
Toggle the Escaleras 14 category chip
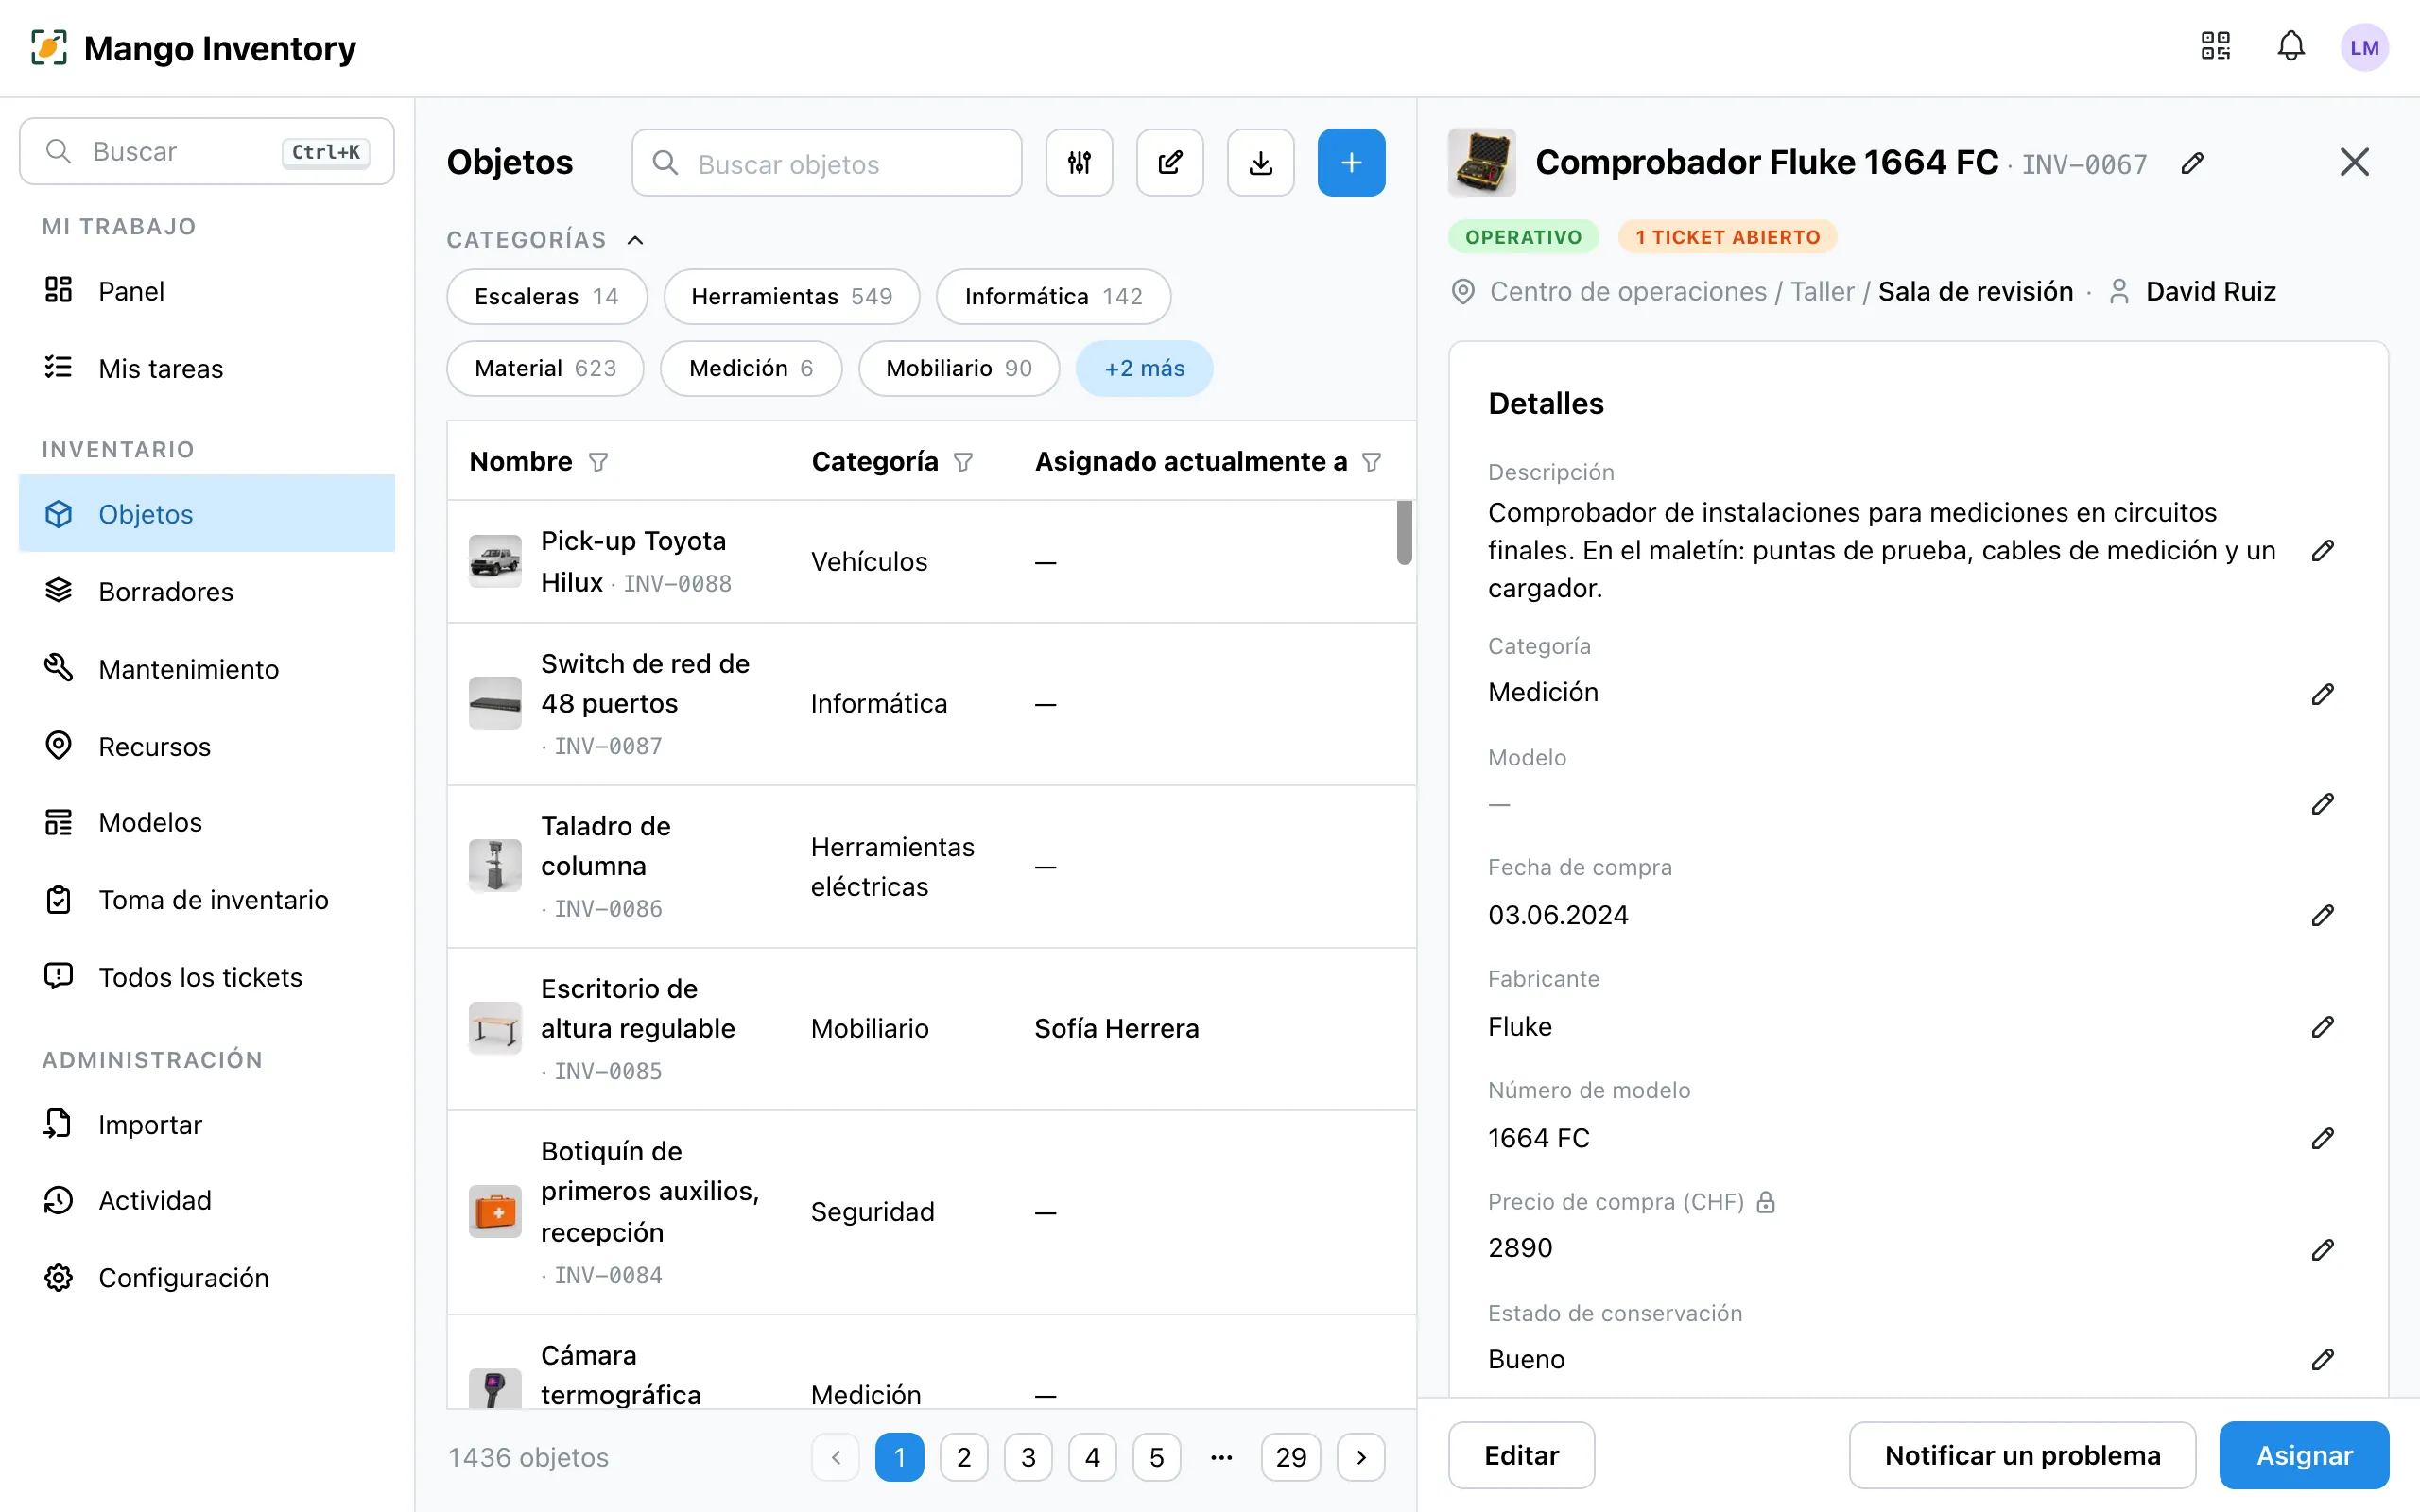546,296
